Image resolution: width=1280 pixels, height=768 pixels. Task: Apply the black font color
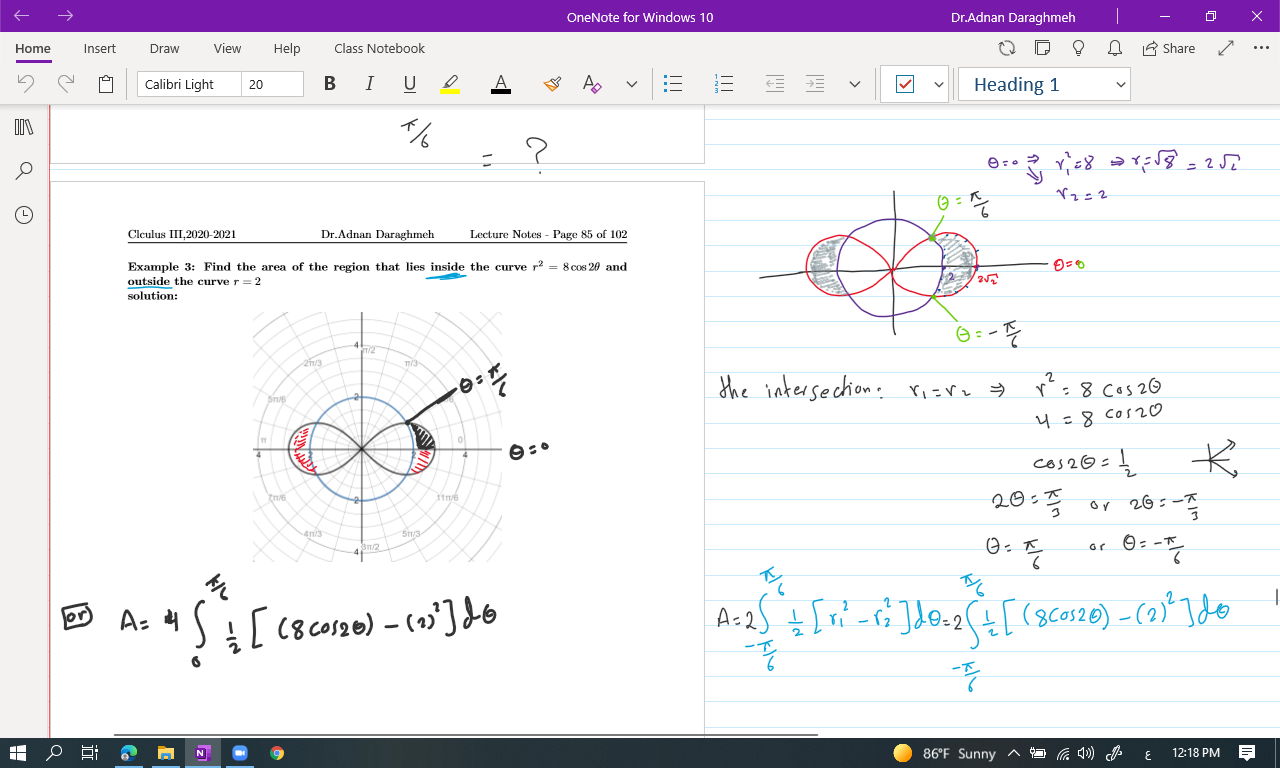501,84
